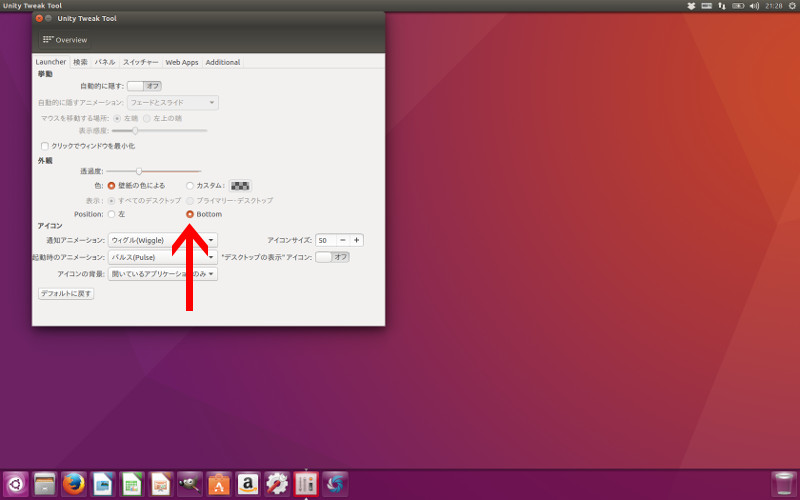Viewport: 800px width, 500px height.
Task: Open GIMP from the dock
Action: pos(190,484)
